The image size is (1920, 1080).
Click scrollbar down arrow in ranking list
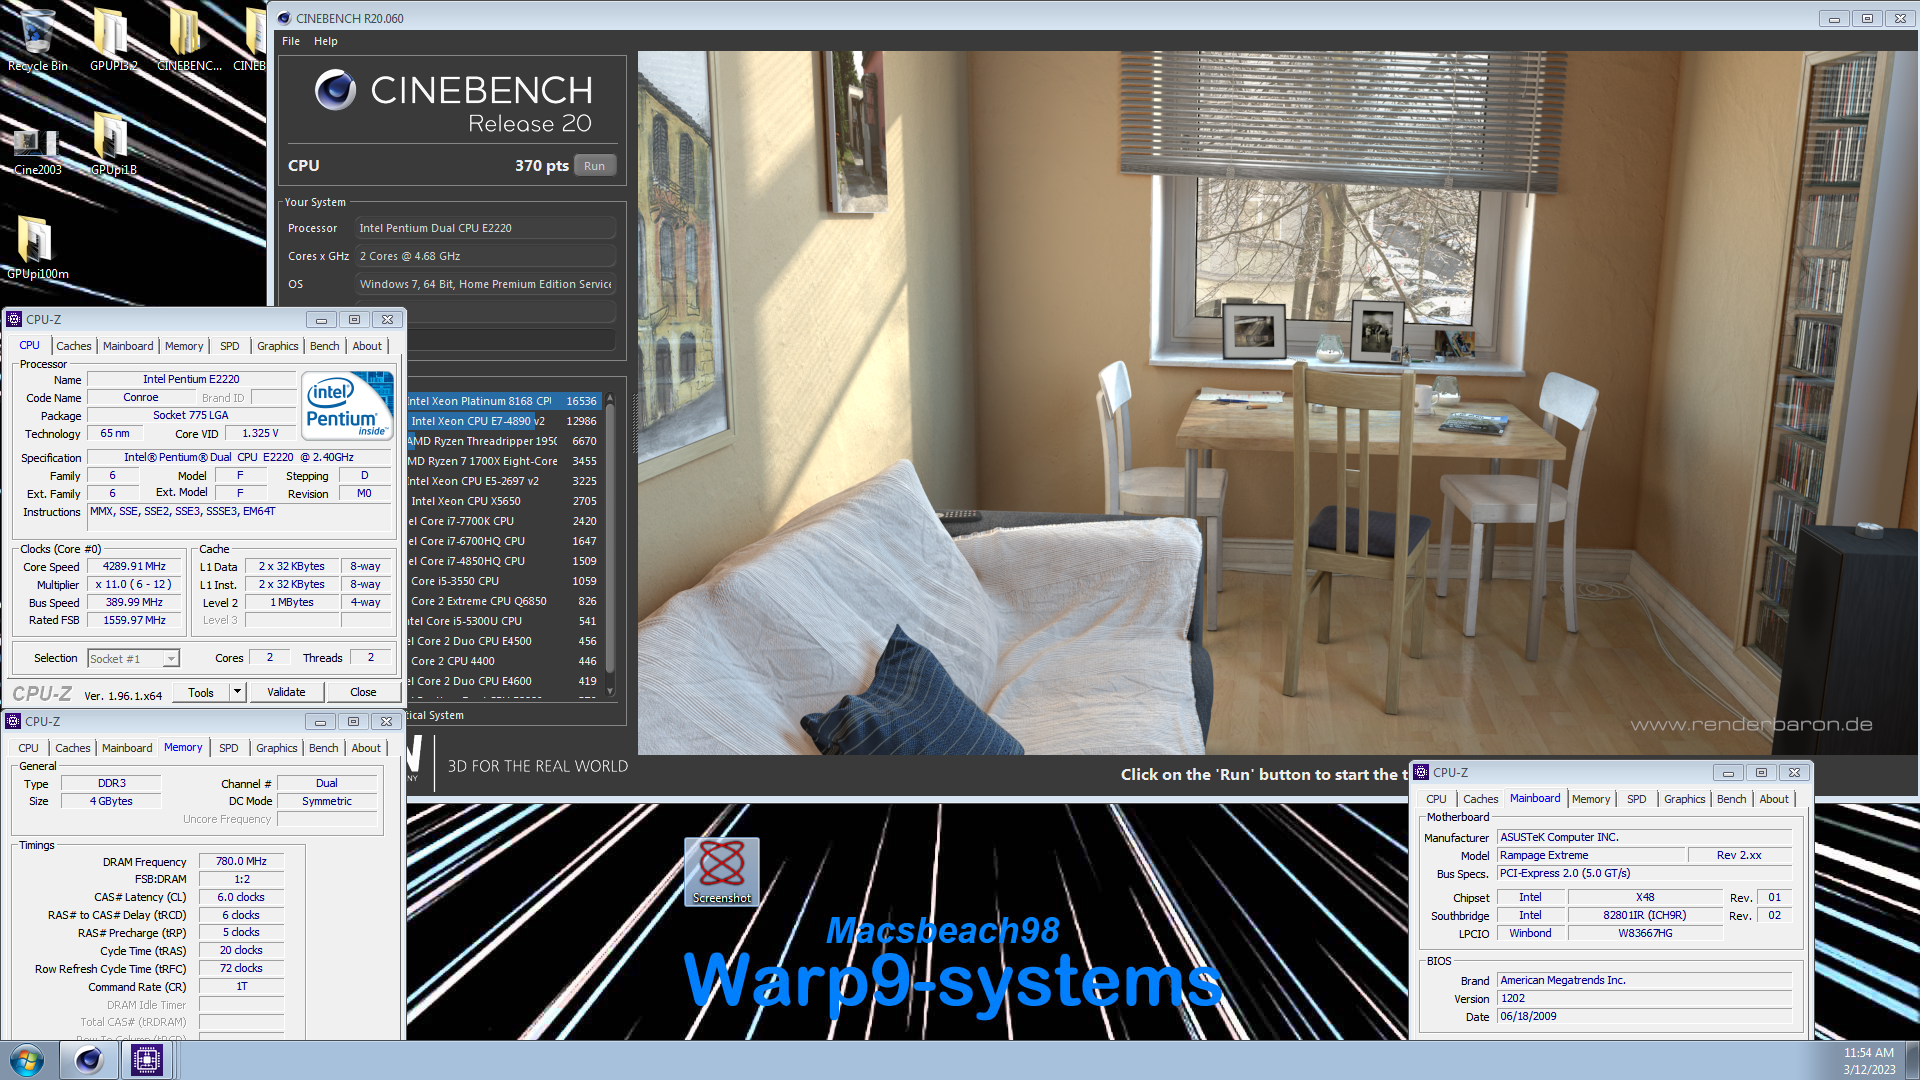click(610, 691)
